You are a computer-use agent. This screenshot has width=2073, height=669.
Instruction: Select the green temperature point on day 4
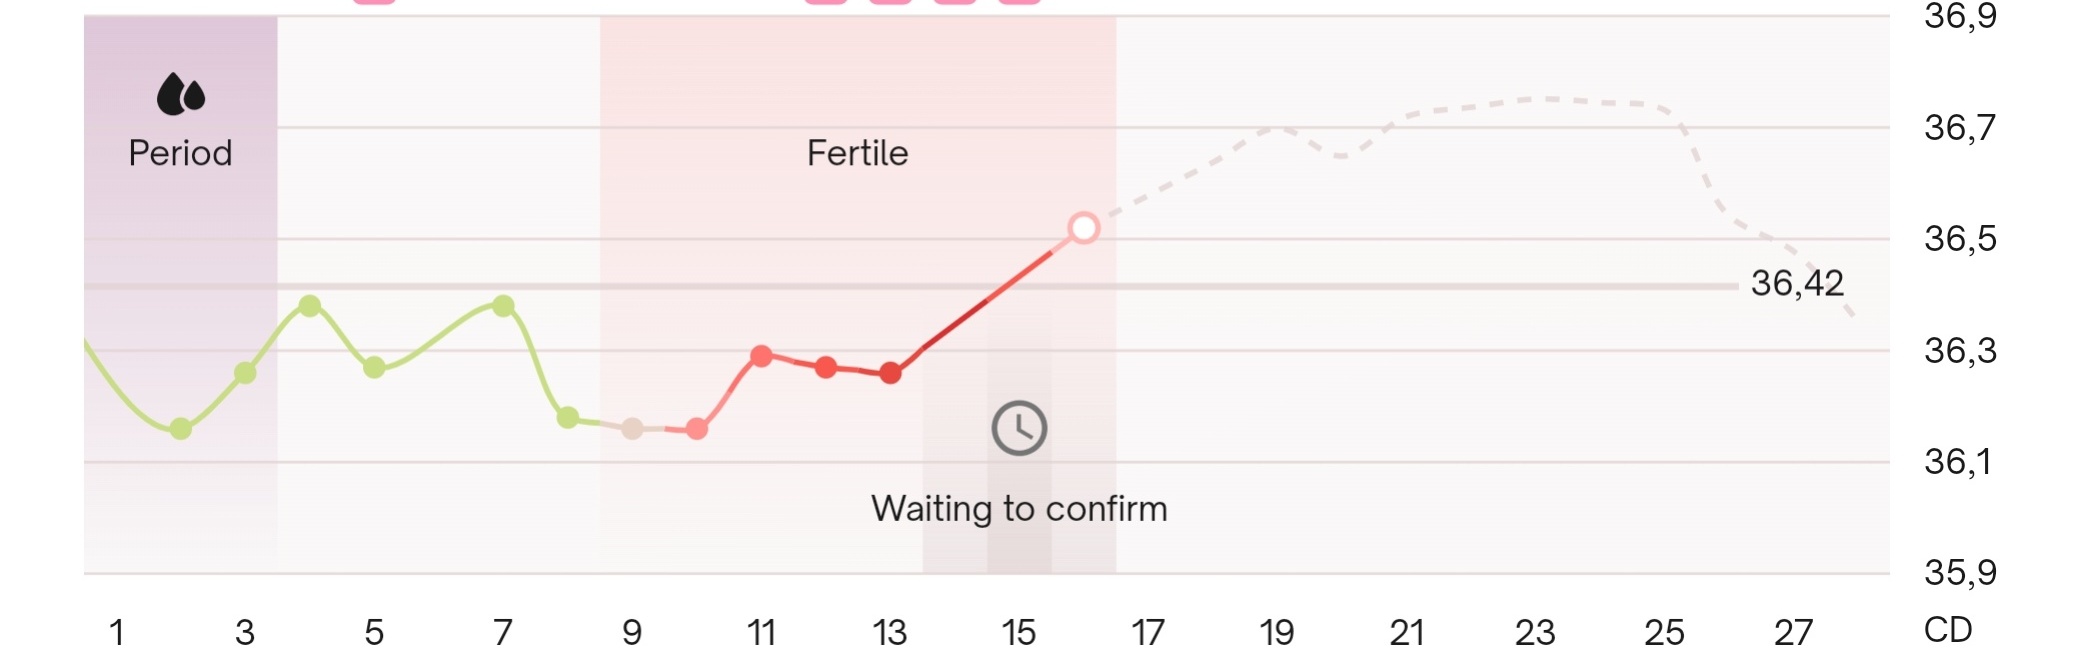(310, 305)
